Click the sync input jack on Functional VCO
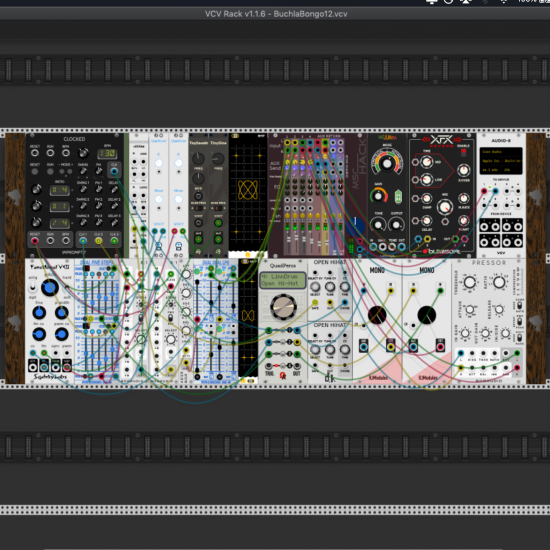Viewport: 550px width, 550px height. (55, 353)
